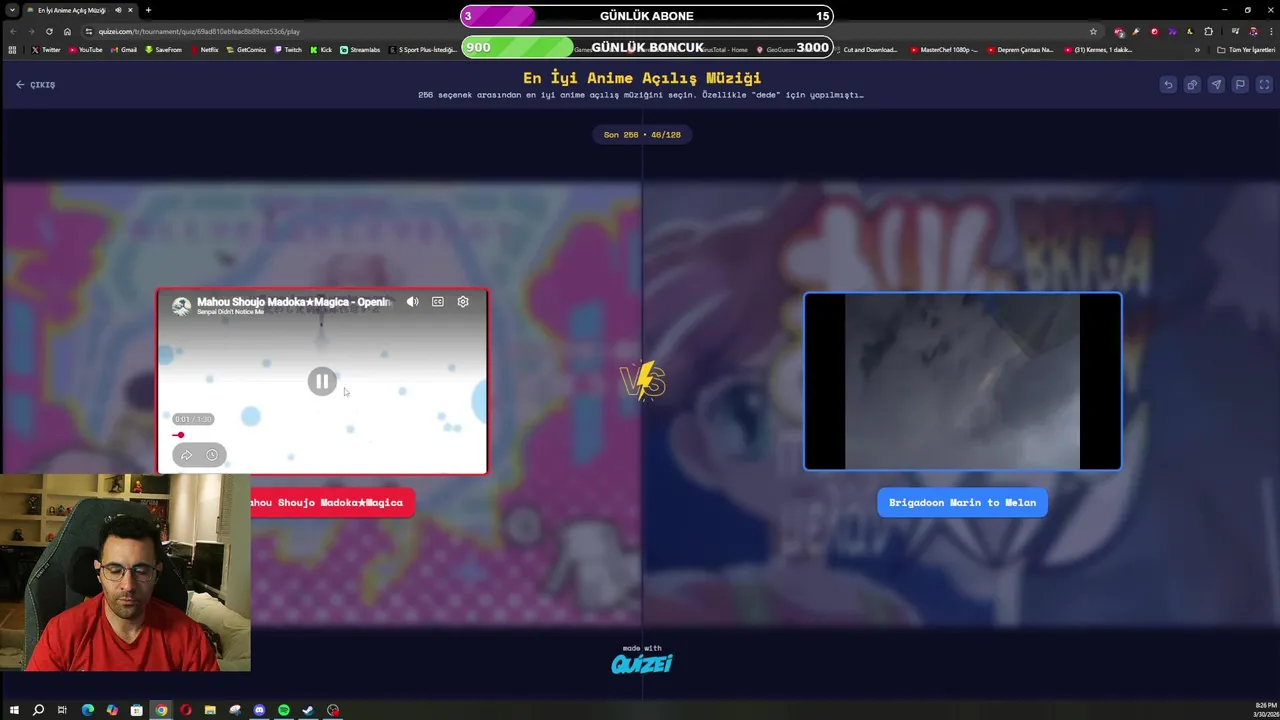
Task: Open the Senpai Didn't Notice Me channel avatar
Action: 181,306
